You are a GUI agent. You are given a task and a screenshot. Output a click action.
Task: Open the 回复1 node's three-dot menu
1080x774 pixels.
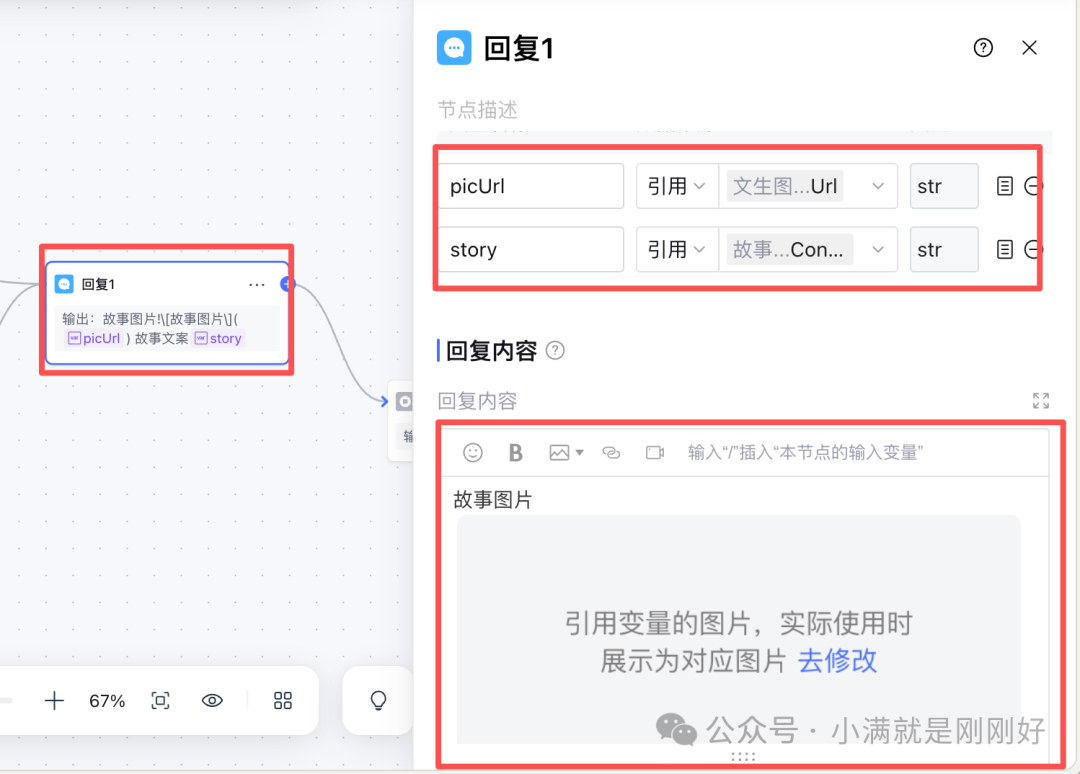(256, 284)
